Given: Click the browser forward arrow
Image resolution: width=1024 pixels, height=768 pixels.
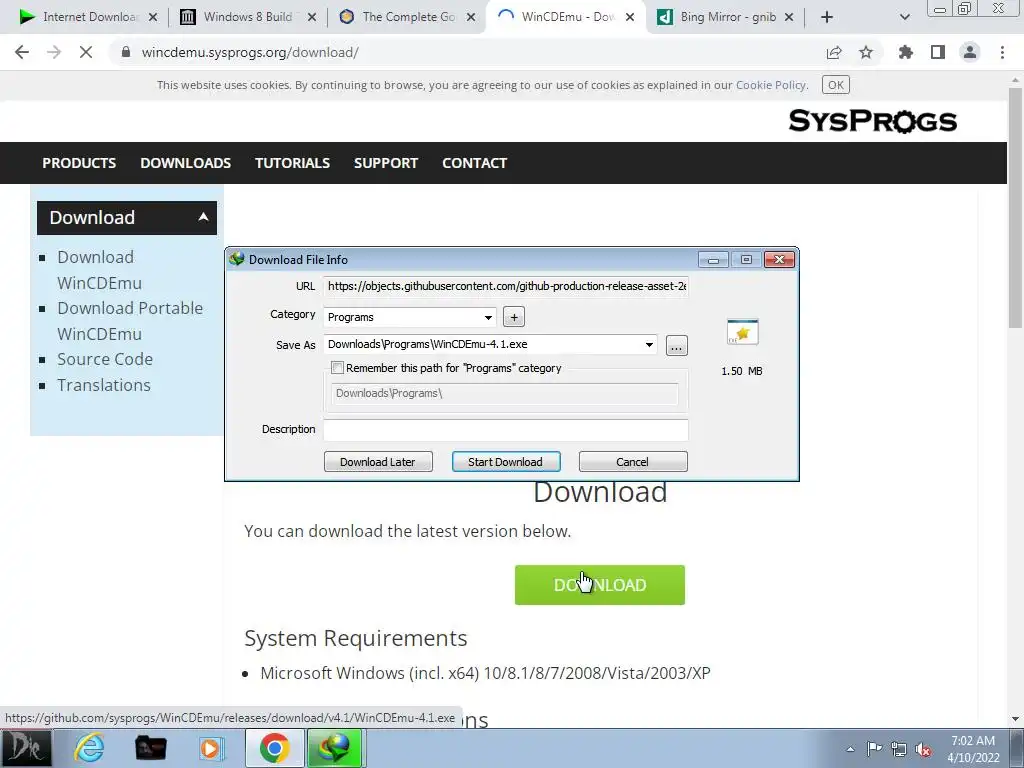Looking at the screenshot, I should 54,52.
